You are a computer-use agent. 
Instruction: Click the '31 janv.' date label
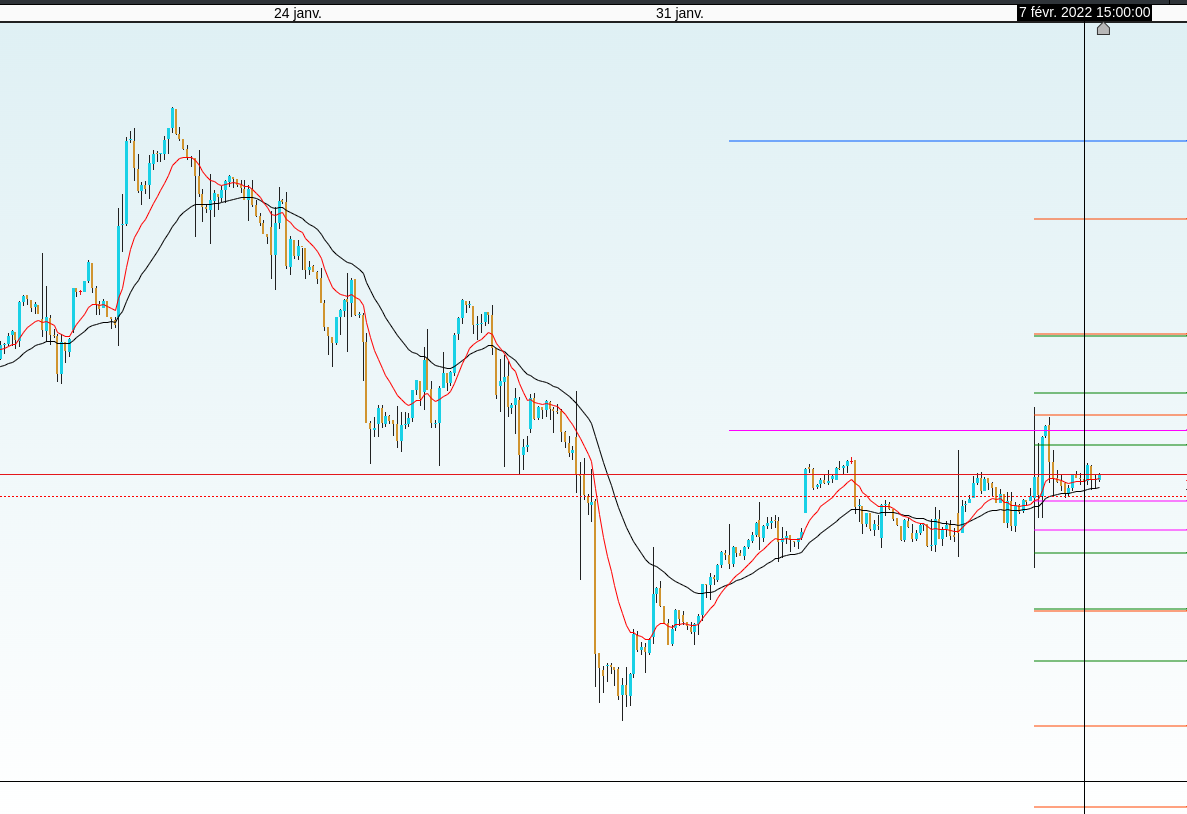click(680, 13)
